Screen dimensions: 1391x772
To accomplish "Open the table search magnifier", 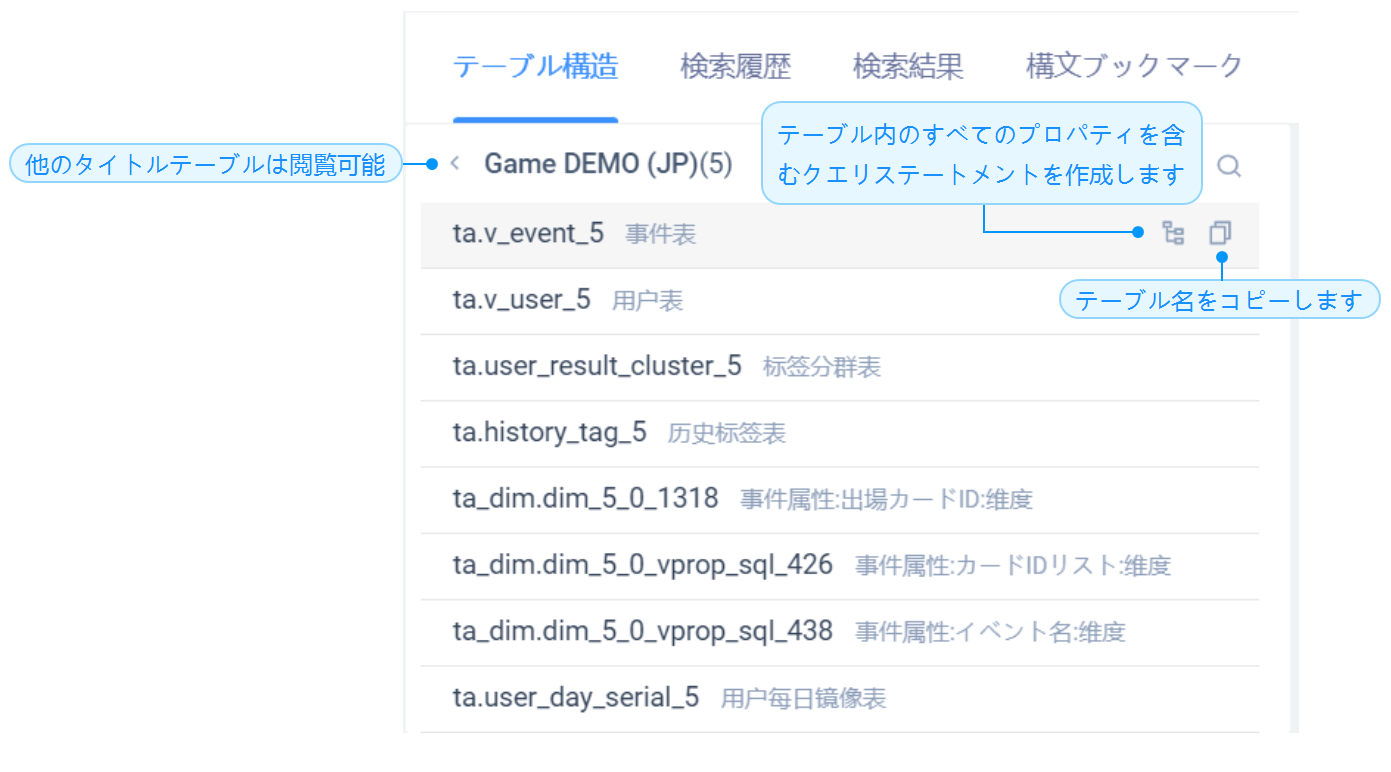I will pyautogui.click(x=1229, y=166).
